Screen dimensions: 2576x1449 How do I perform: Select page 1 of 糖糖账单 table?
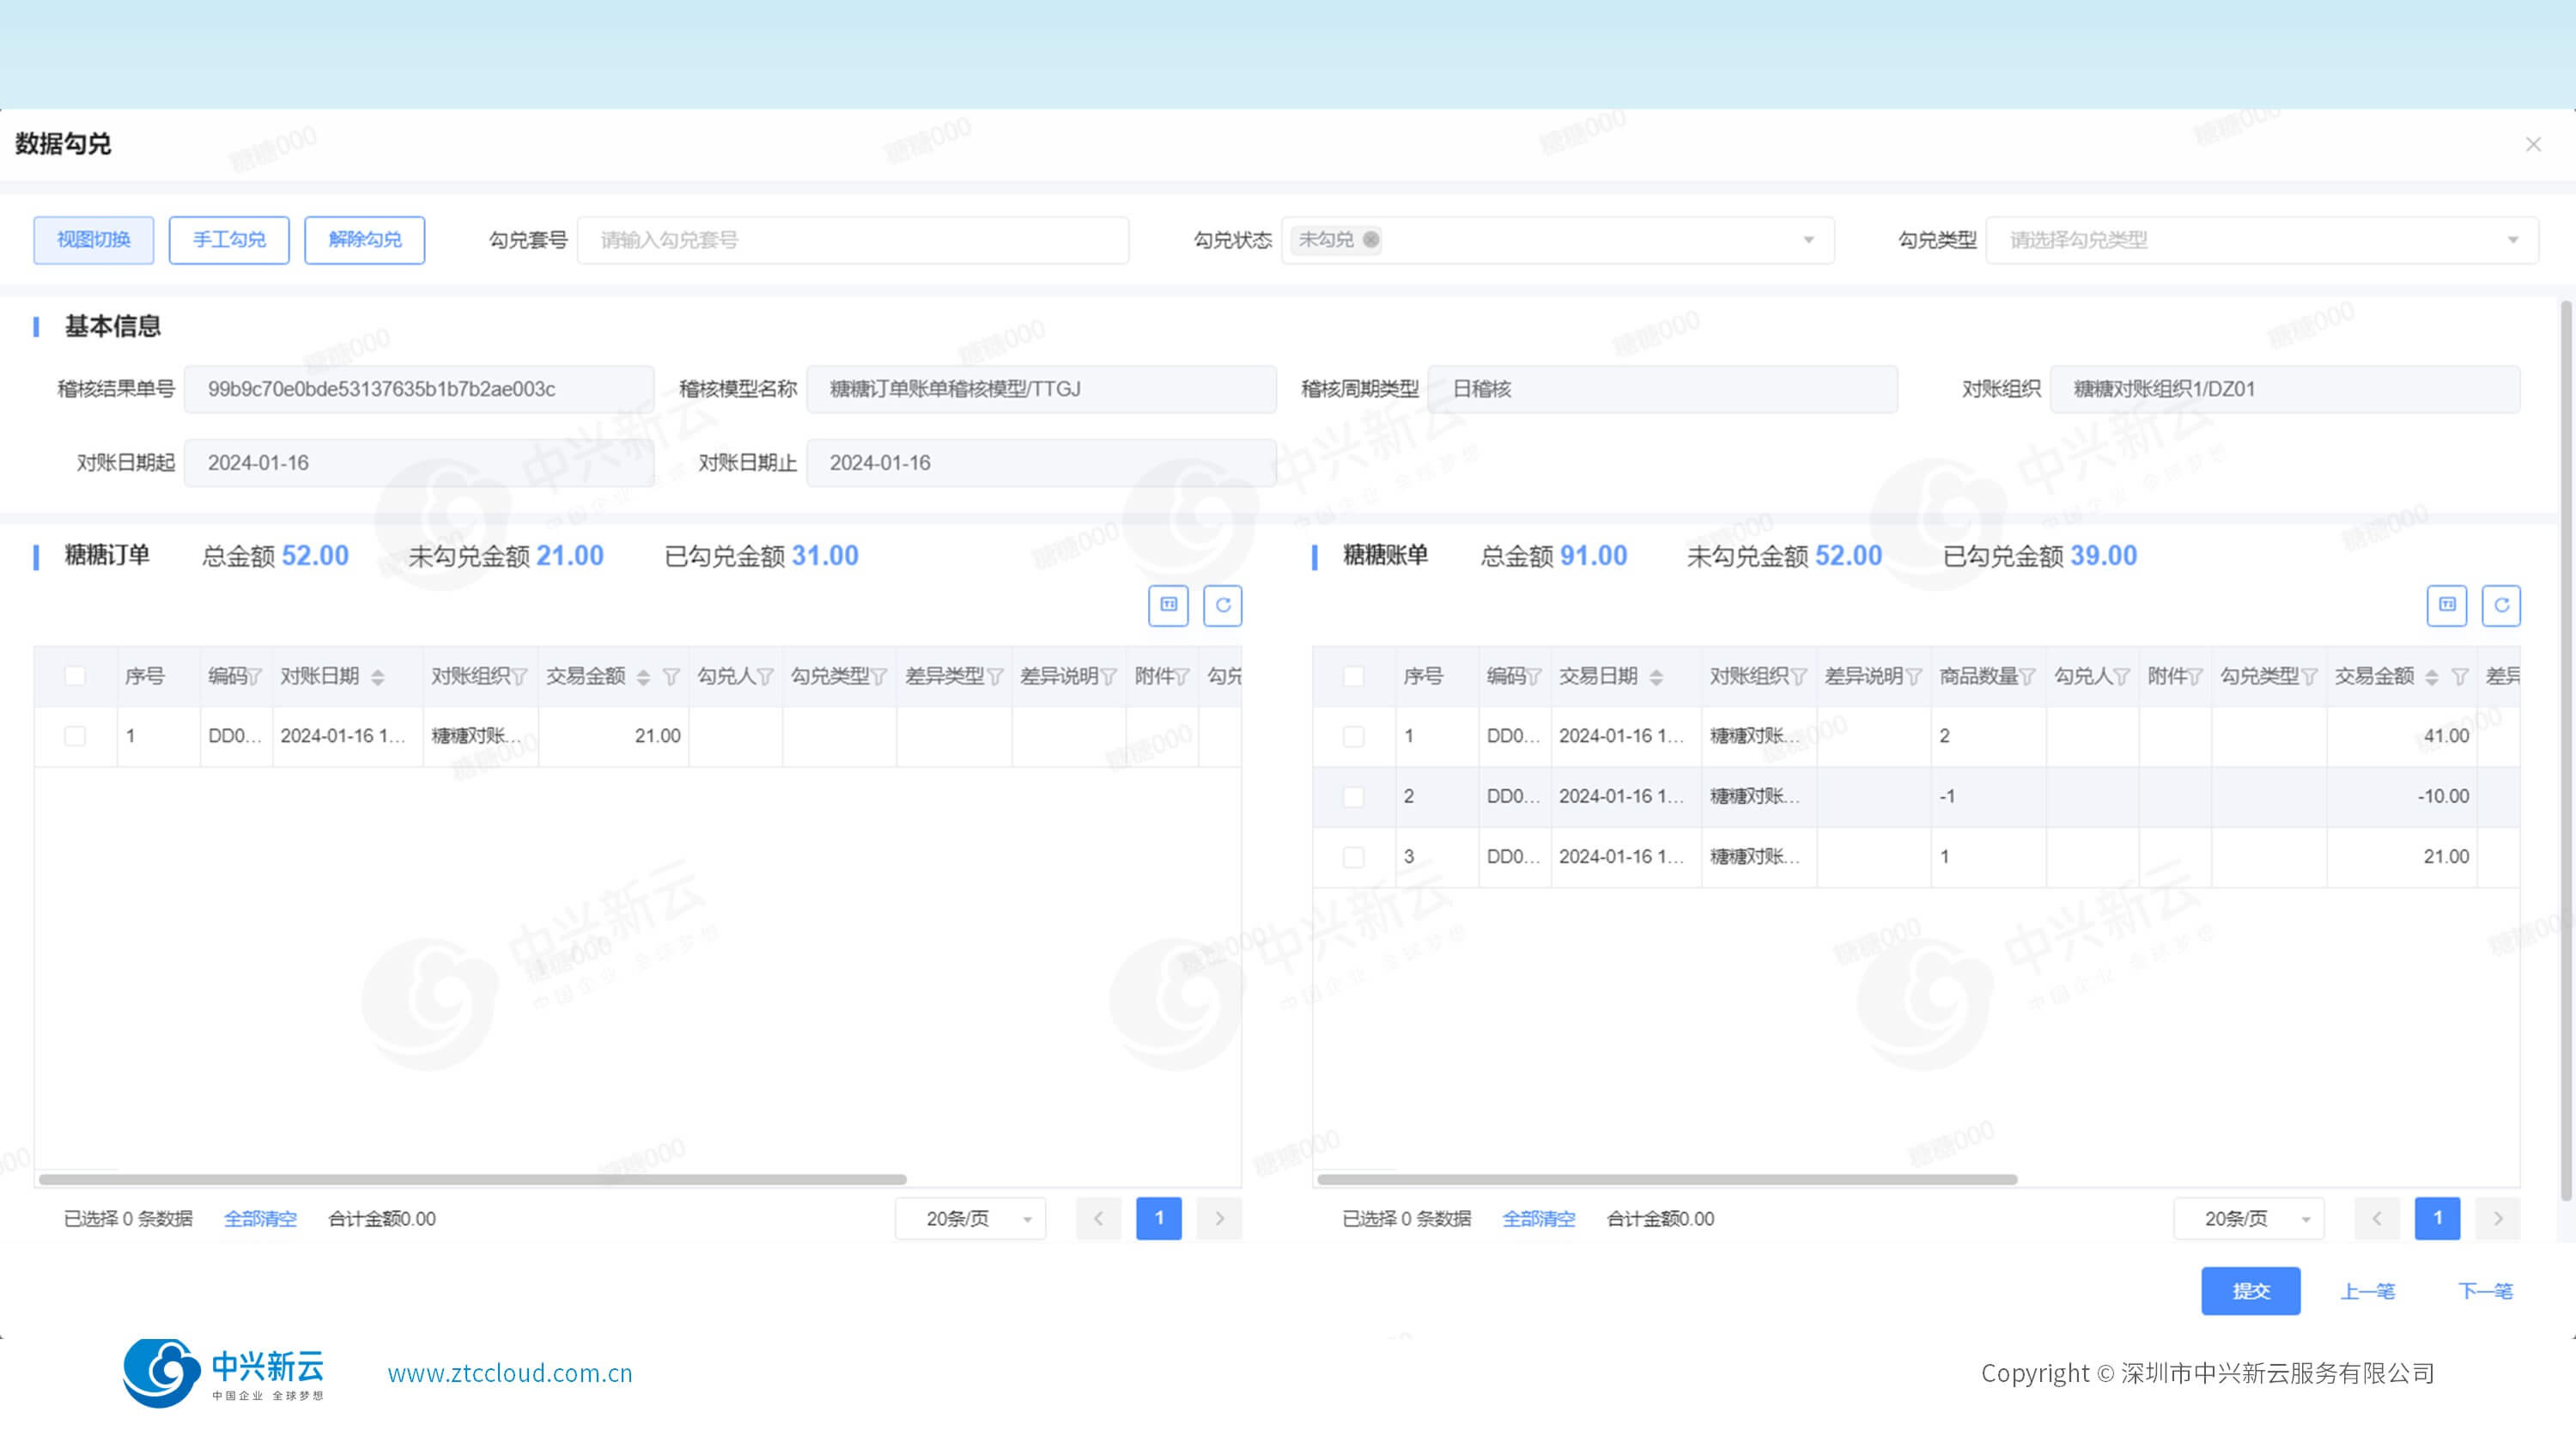coord(2438,1218)
